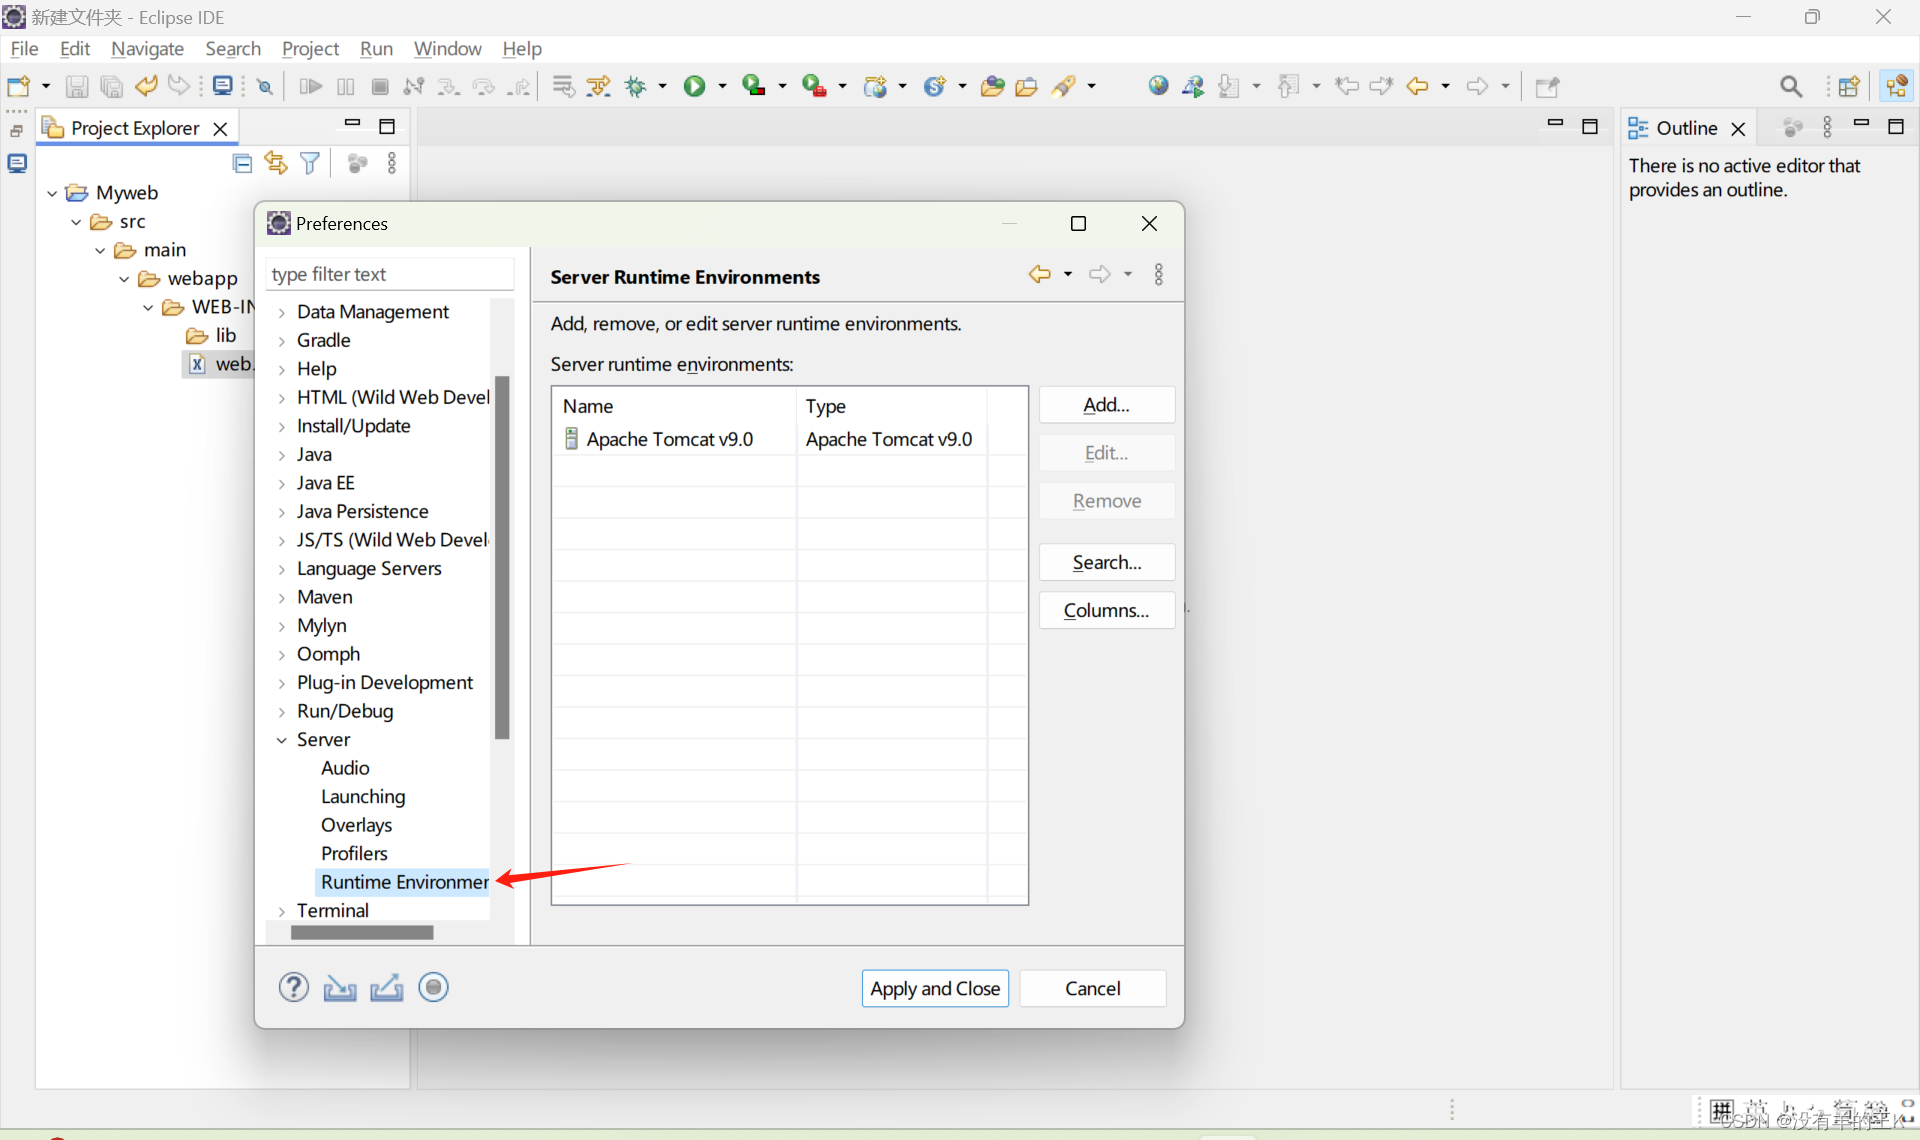Viewport: 1920px width, 1140px height.
Task: Click the Terminate stop icon in toolbar
Action: tap(380, 87)
